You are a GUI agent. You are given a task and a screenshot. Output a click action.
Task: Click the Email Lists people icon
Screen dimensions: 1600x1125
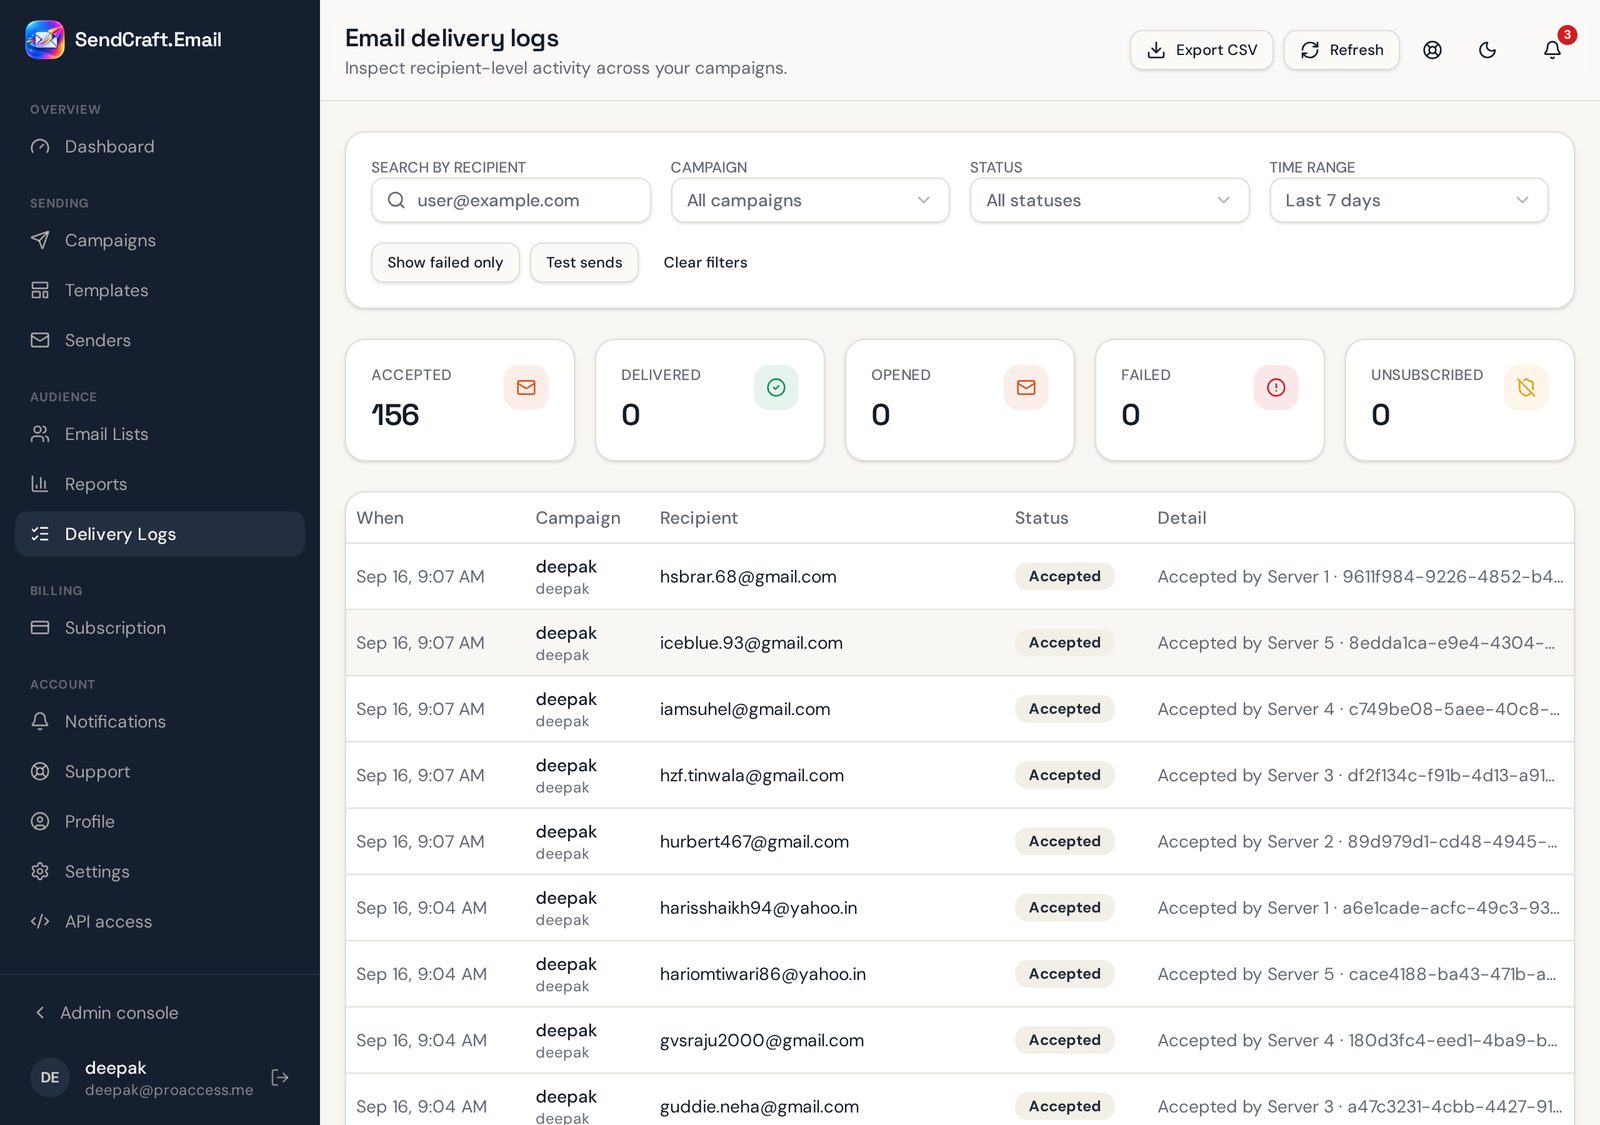pyautogui.click(x=40, y=434)
